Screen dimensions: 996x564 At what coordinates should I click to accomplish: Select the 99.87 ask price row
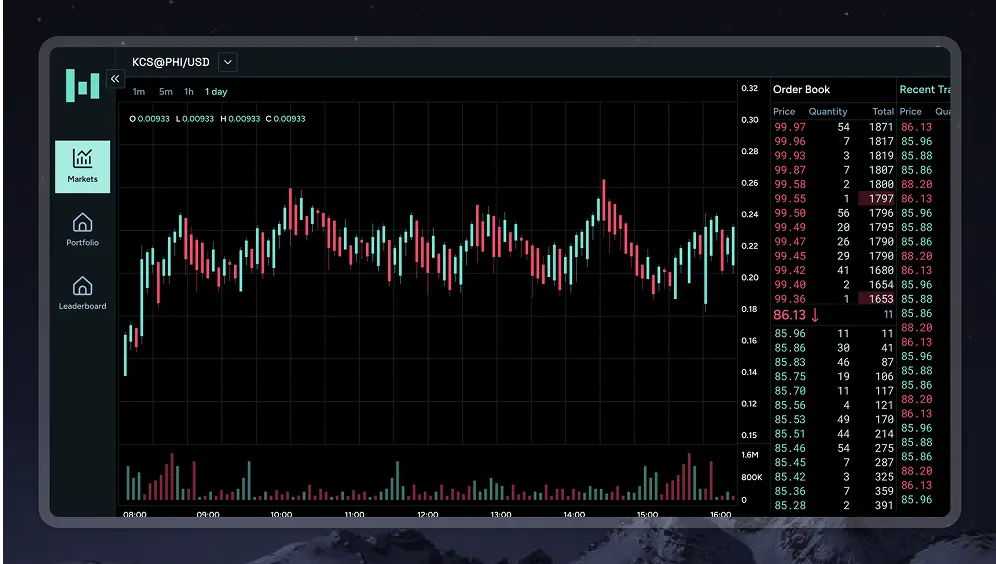coord(833,170)
